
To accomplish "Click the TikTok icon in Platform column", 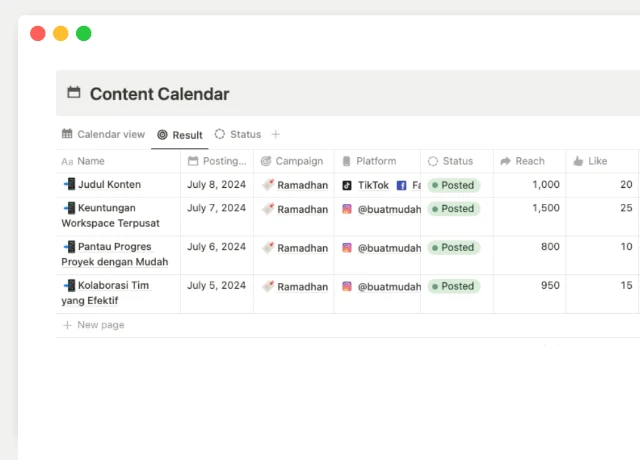I will tap(347, 185).
